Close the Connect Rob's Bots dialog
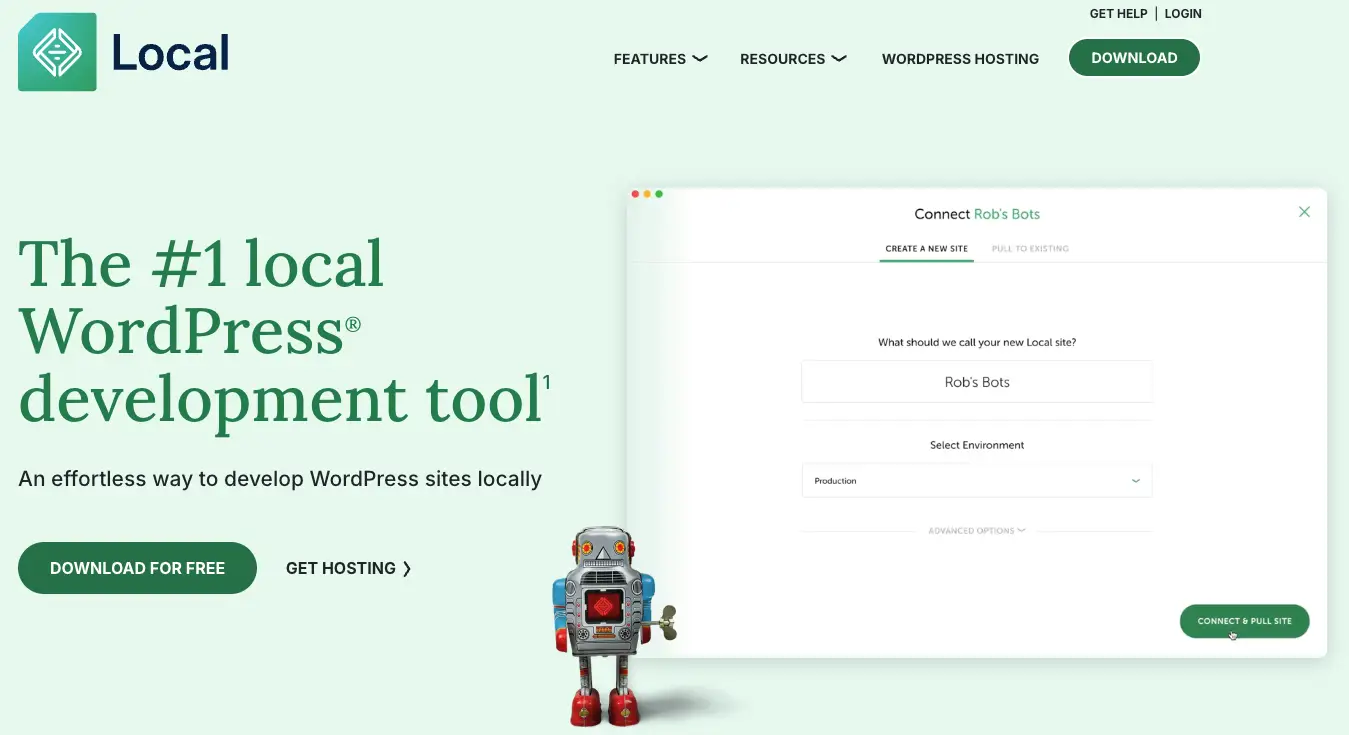Viewport: 1349px width, 735px height. coord(1304,212)
